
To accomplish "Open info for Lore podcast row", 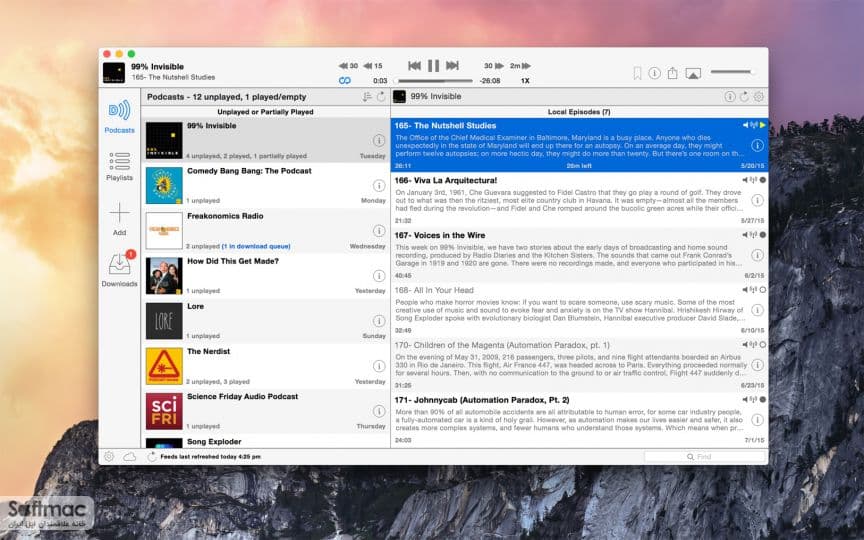I will [x=379, y=321].
